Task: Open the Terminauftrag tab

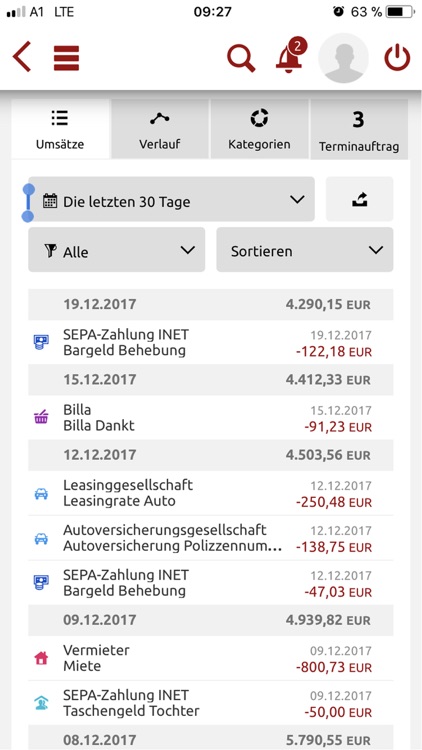Action: [x=359, y=129]
